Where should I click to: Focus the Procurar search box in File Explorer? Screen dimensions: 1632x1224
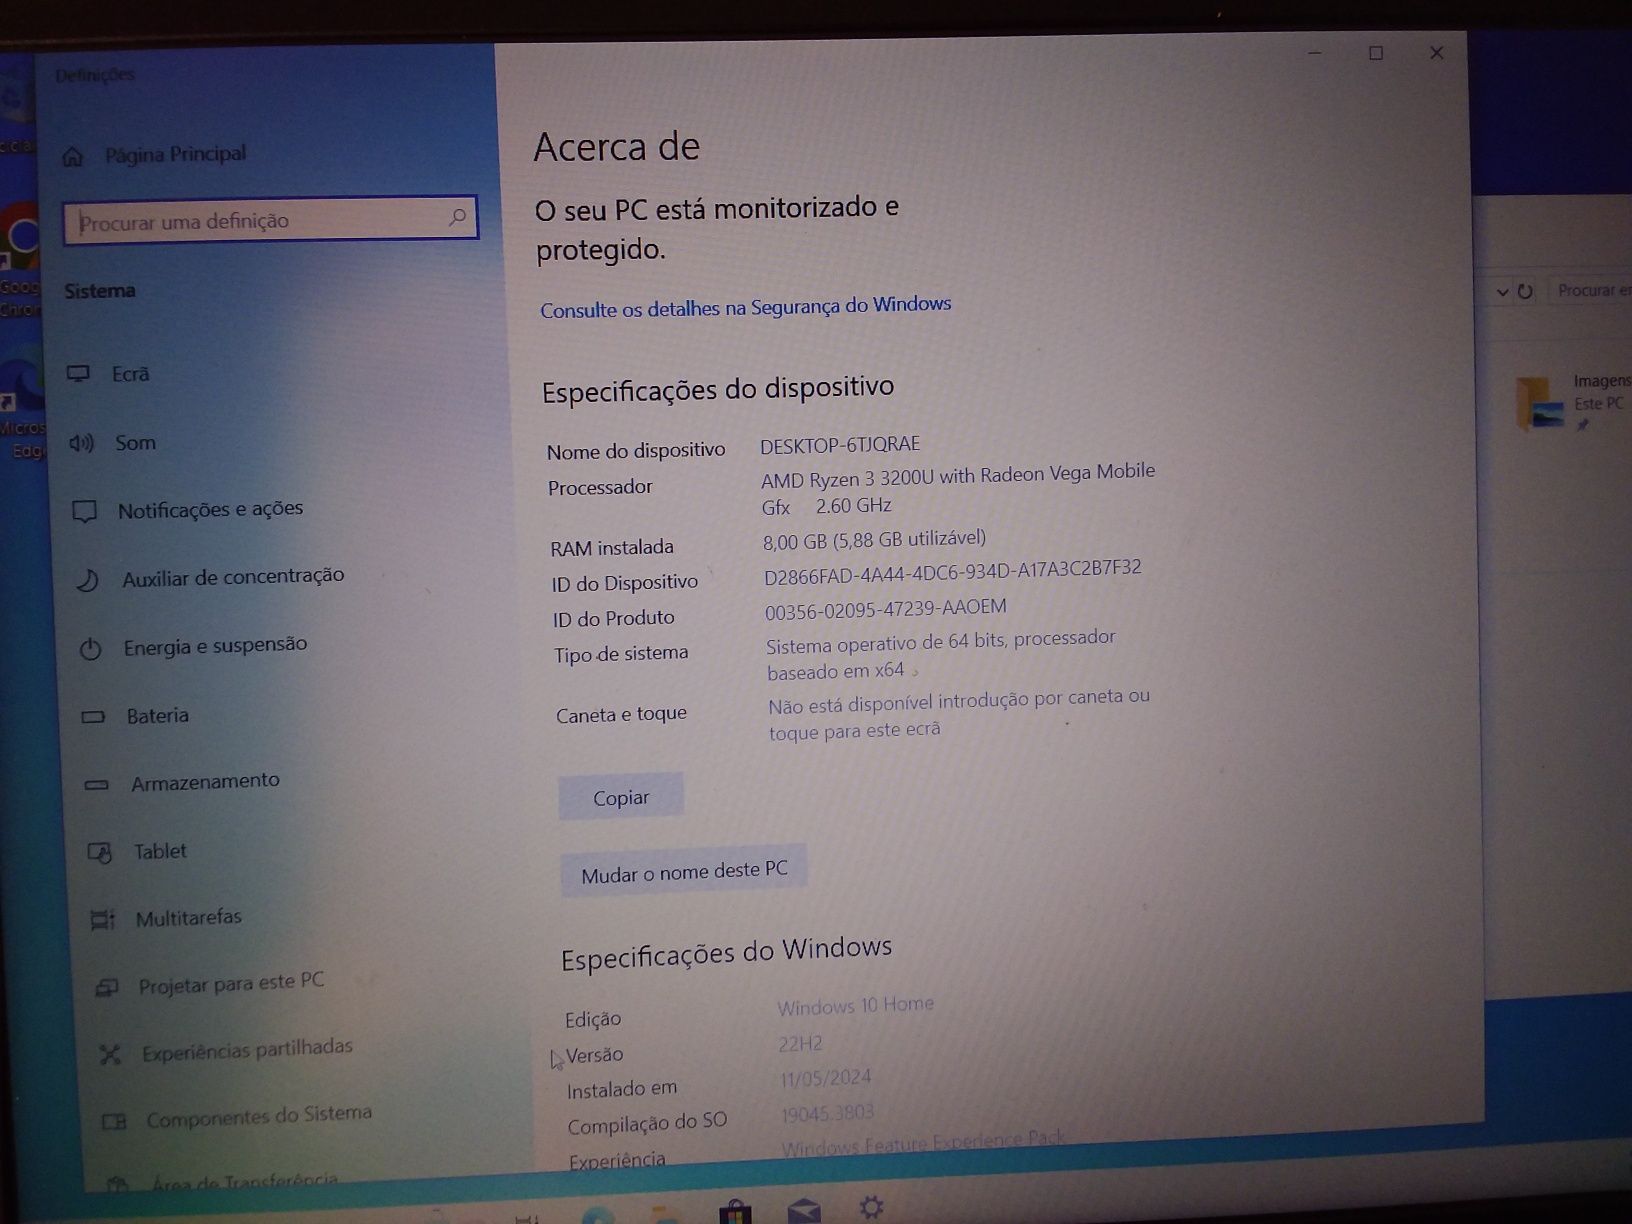point(1592,290)
